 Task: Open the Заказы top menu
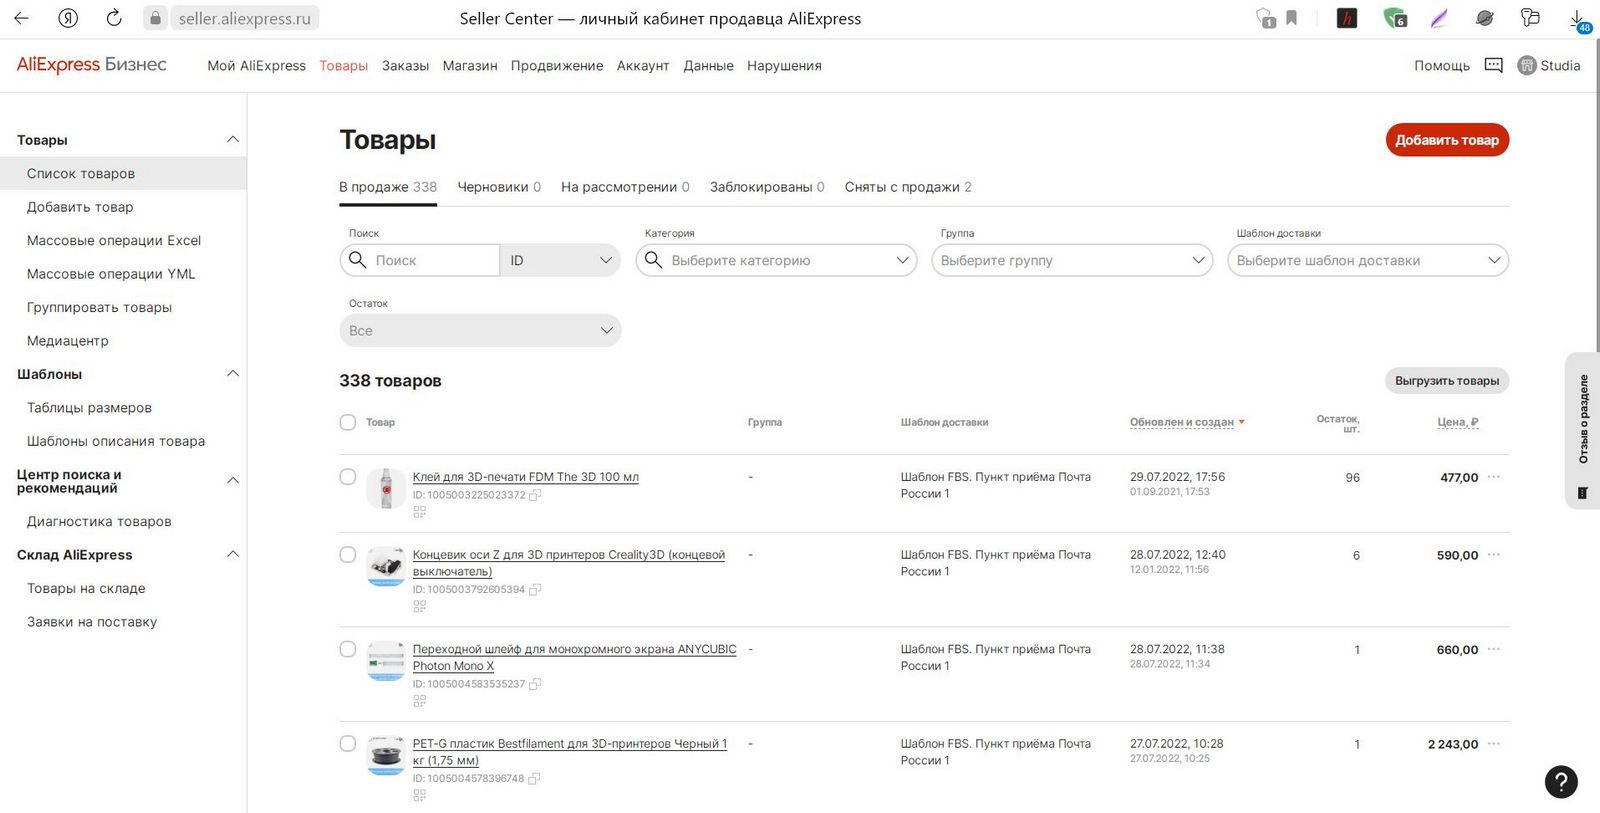click(405, 65)
